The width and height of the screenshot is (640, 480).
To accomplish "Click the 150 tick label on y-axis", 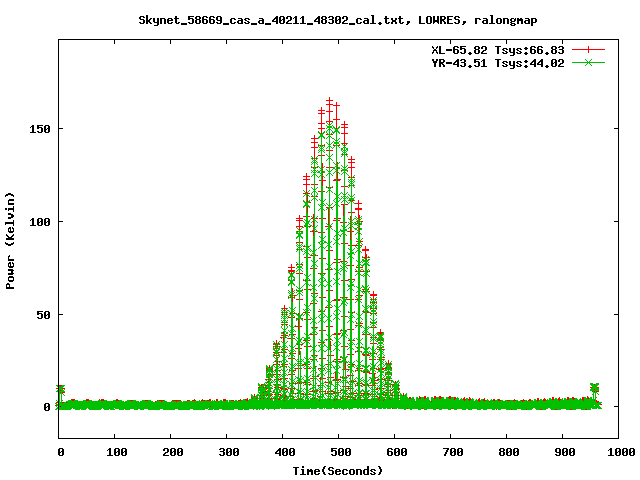I will (40, 129).
